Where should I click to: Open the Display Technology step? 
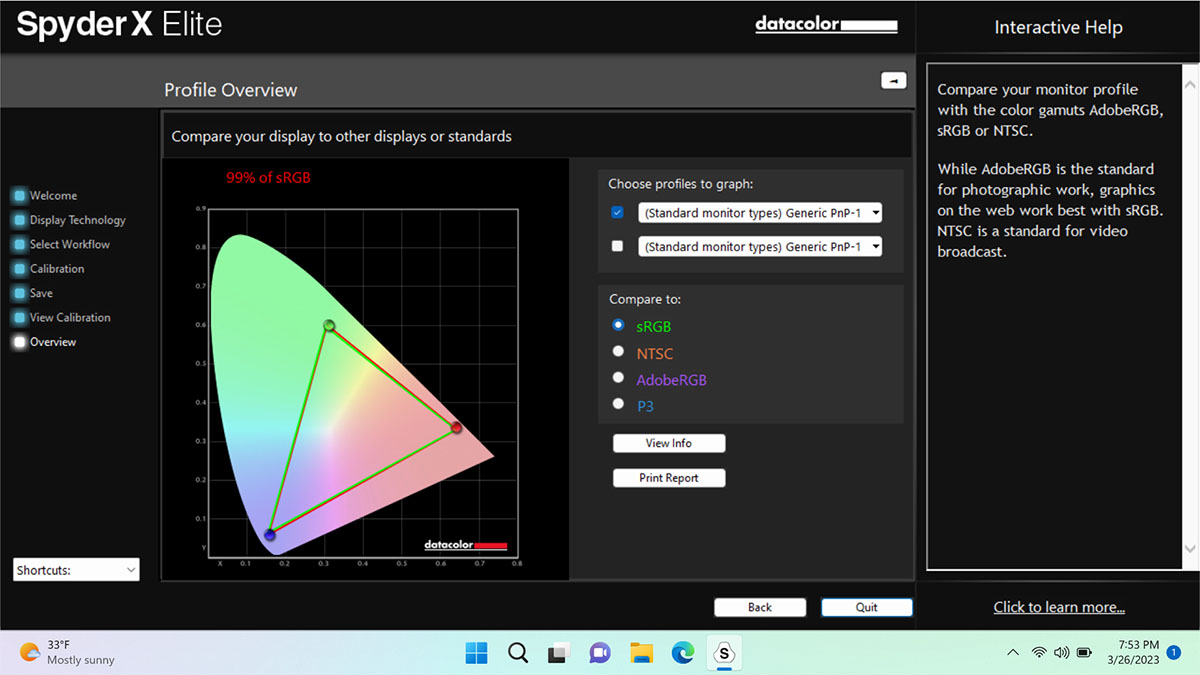78,220
